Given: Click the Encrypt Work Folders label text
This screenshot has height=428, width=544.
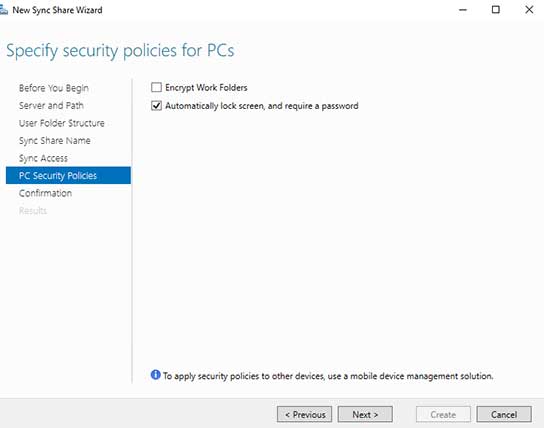Looking at the screenshot, I should coord(206,87).
